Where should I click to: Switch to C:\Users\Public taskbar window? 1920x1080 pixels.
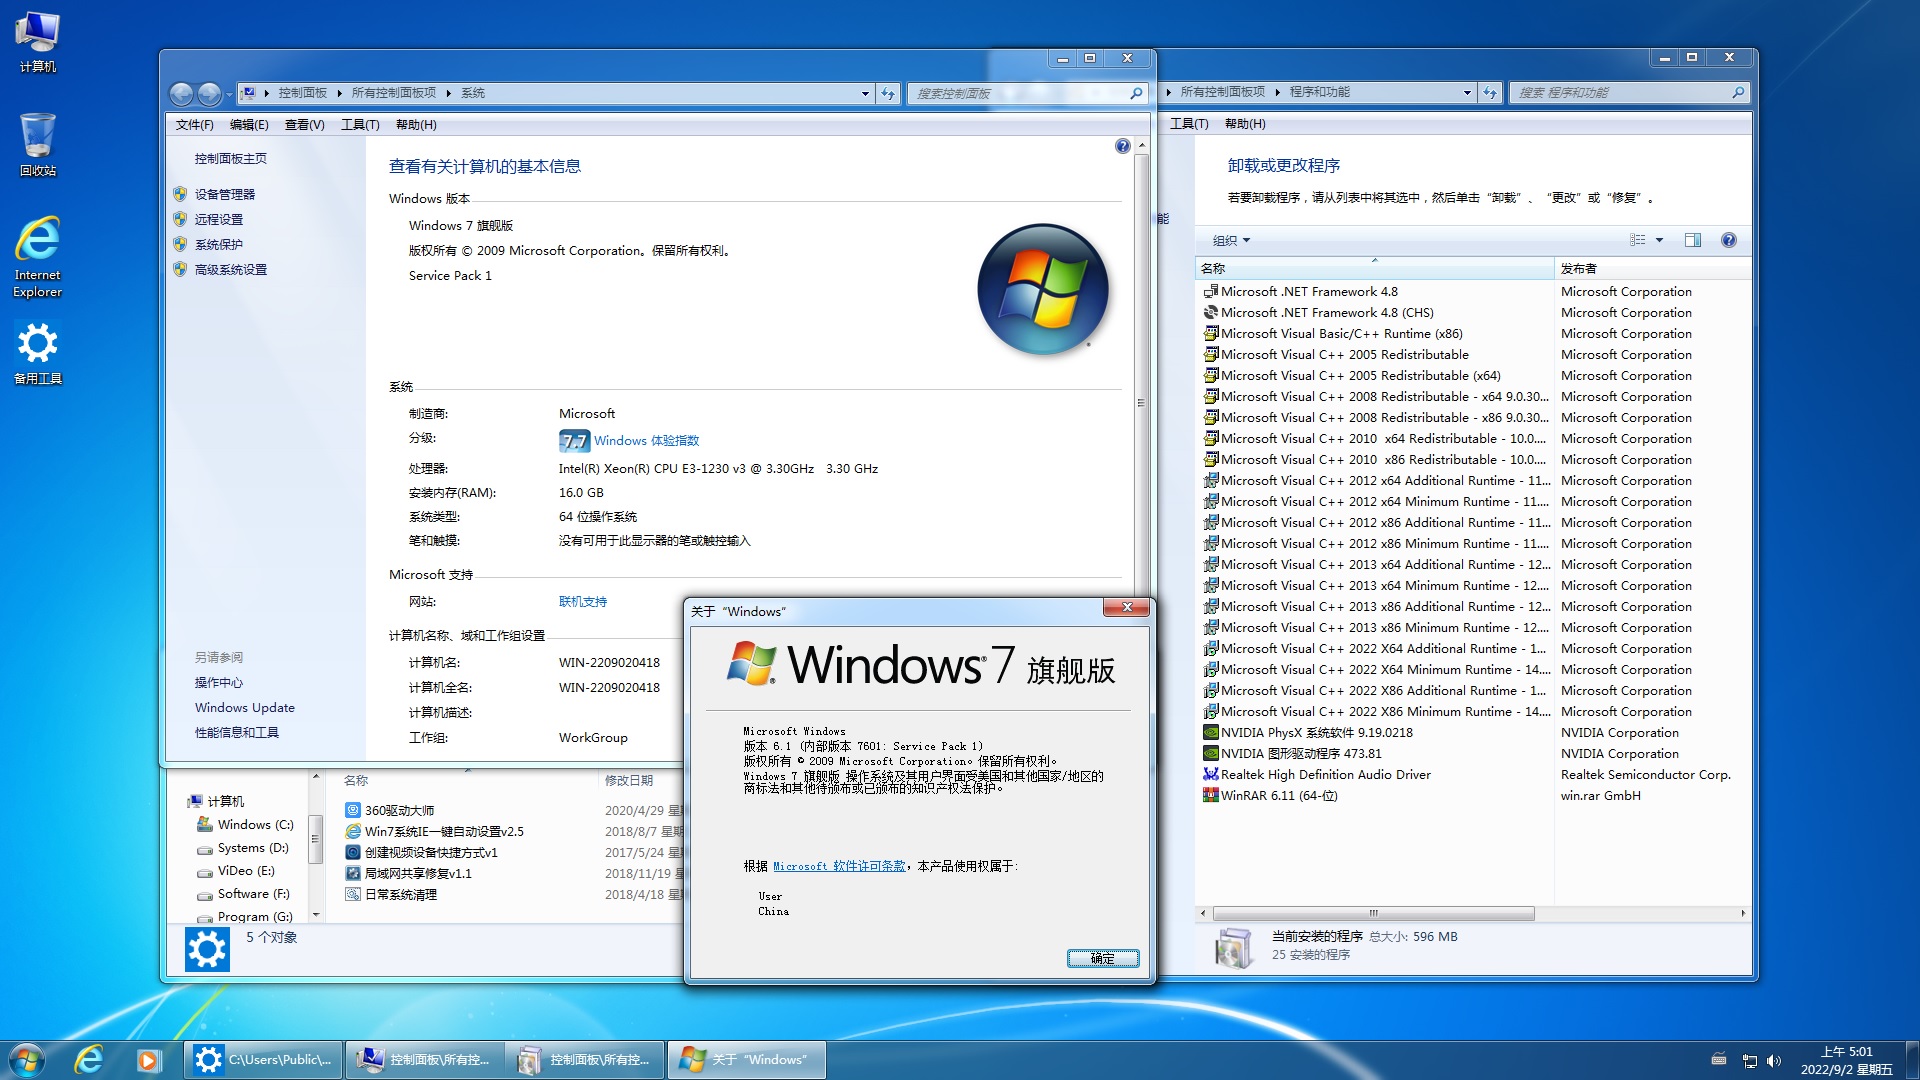[263, 1059]
